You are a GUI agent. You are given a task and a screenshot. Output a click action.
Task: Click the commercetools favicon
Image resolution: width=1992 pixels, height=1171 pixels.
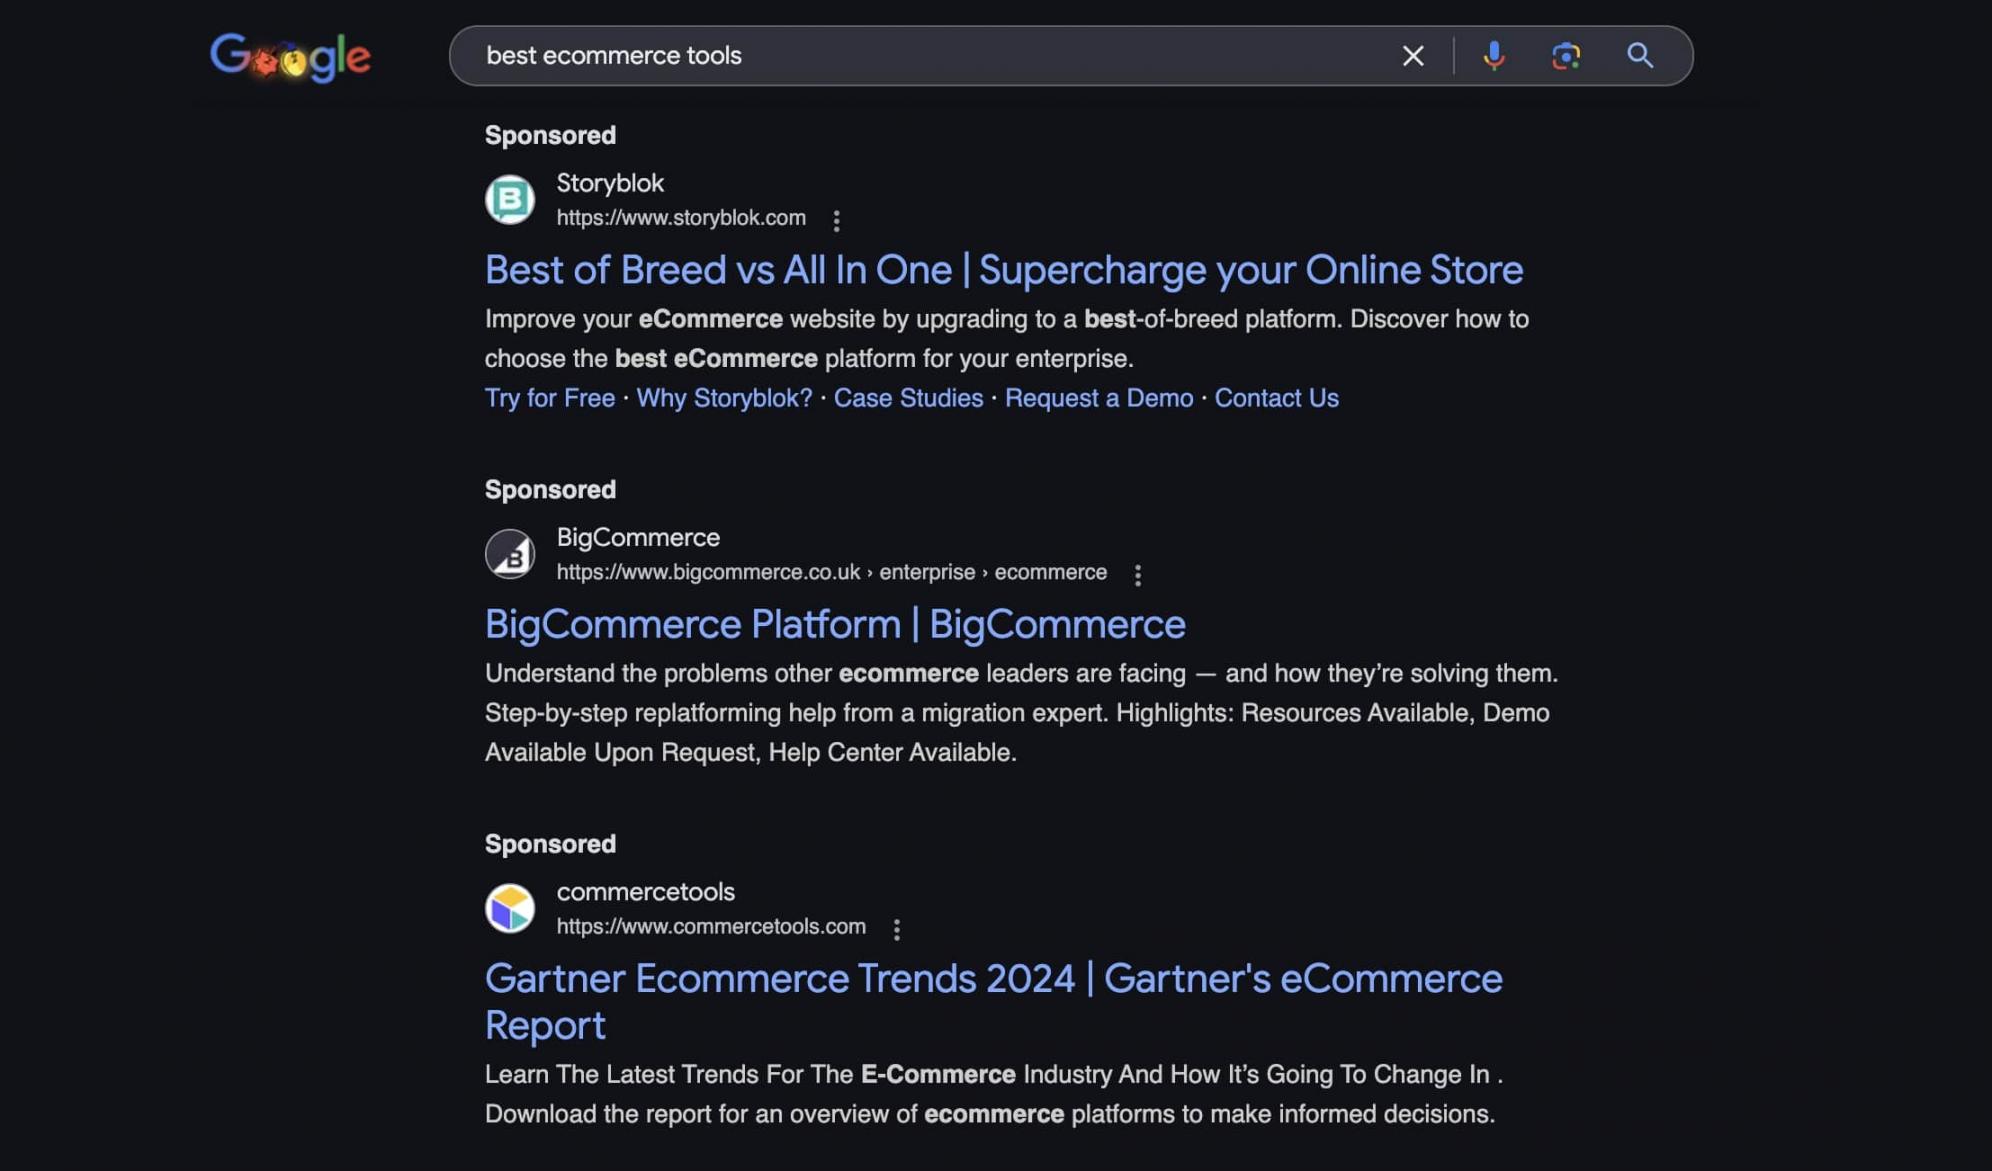point(510,908)
